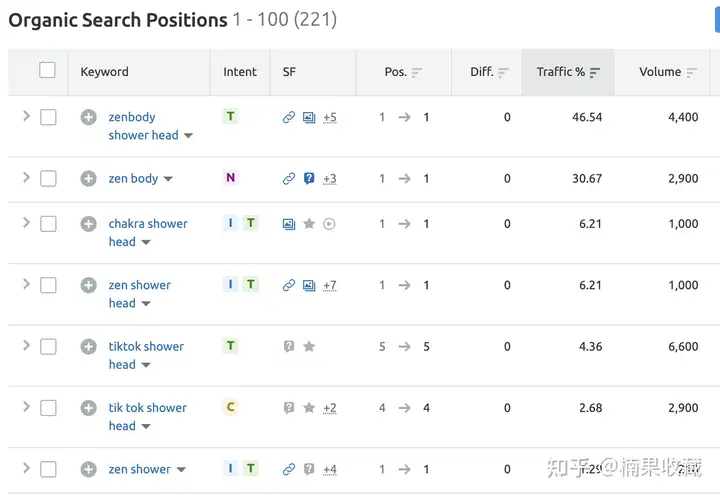Click star reviews icon in tiktok shower head row

pyautogui.click(x=309, y=346)
